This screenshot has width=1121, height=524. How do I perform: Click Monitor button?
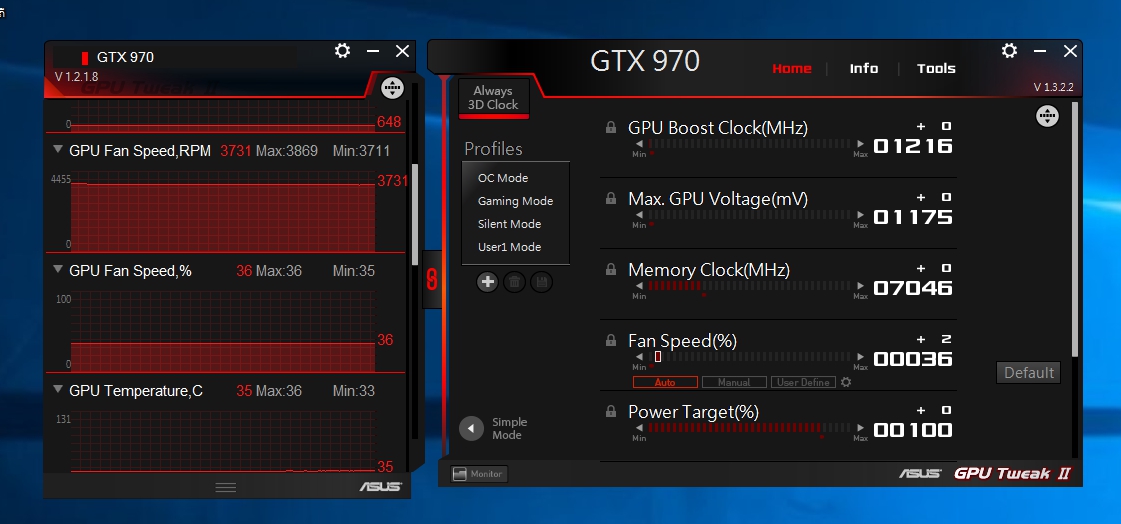point(479,474)
